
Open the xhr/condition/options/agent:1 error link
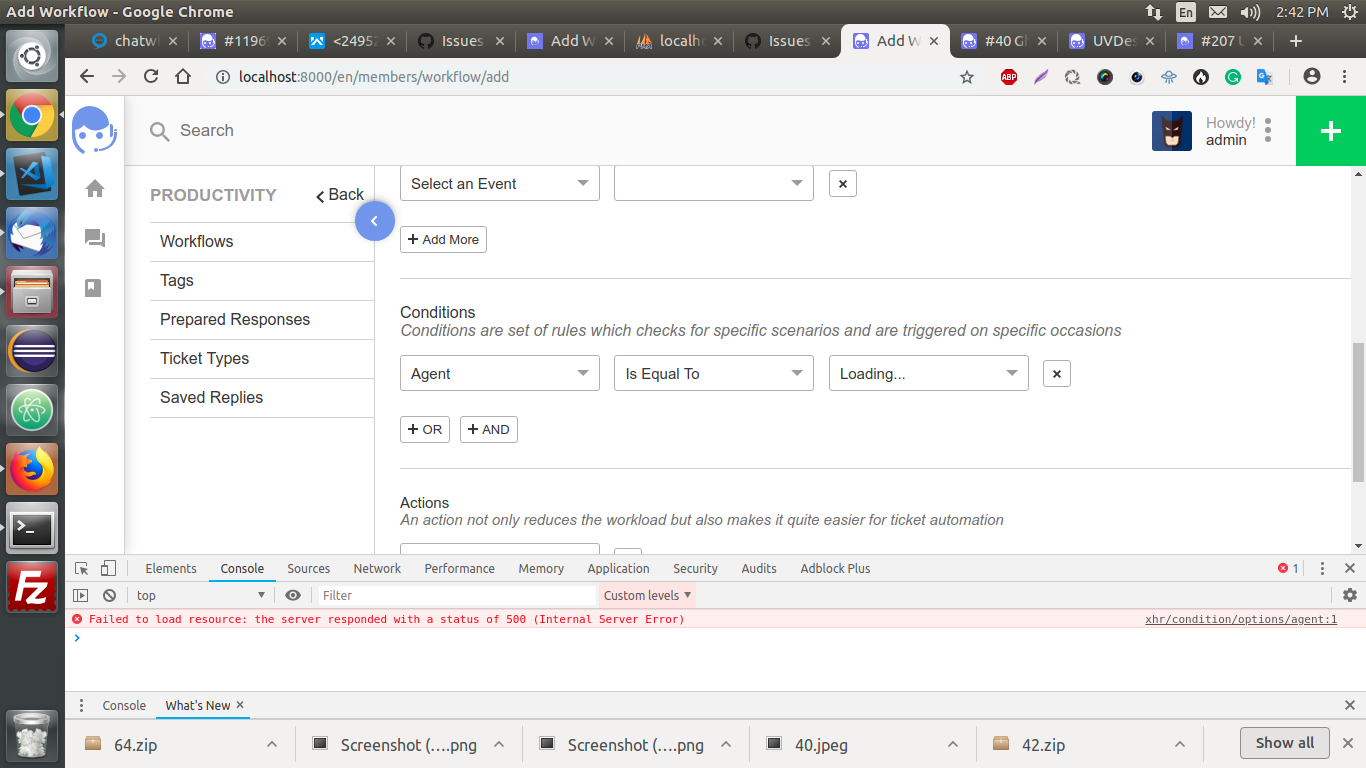tap(1240, 619)
